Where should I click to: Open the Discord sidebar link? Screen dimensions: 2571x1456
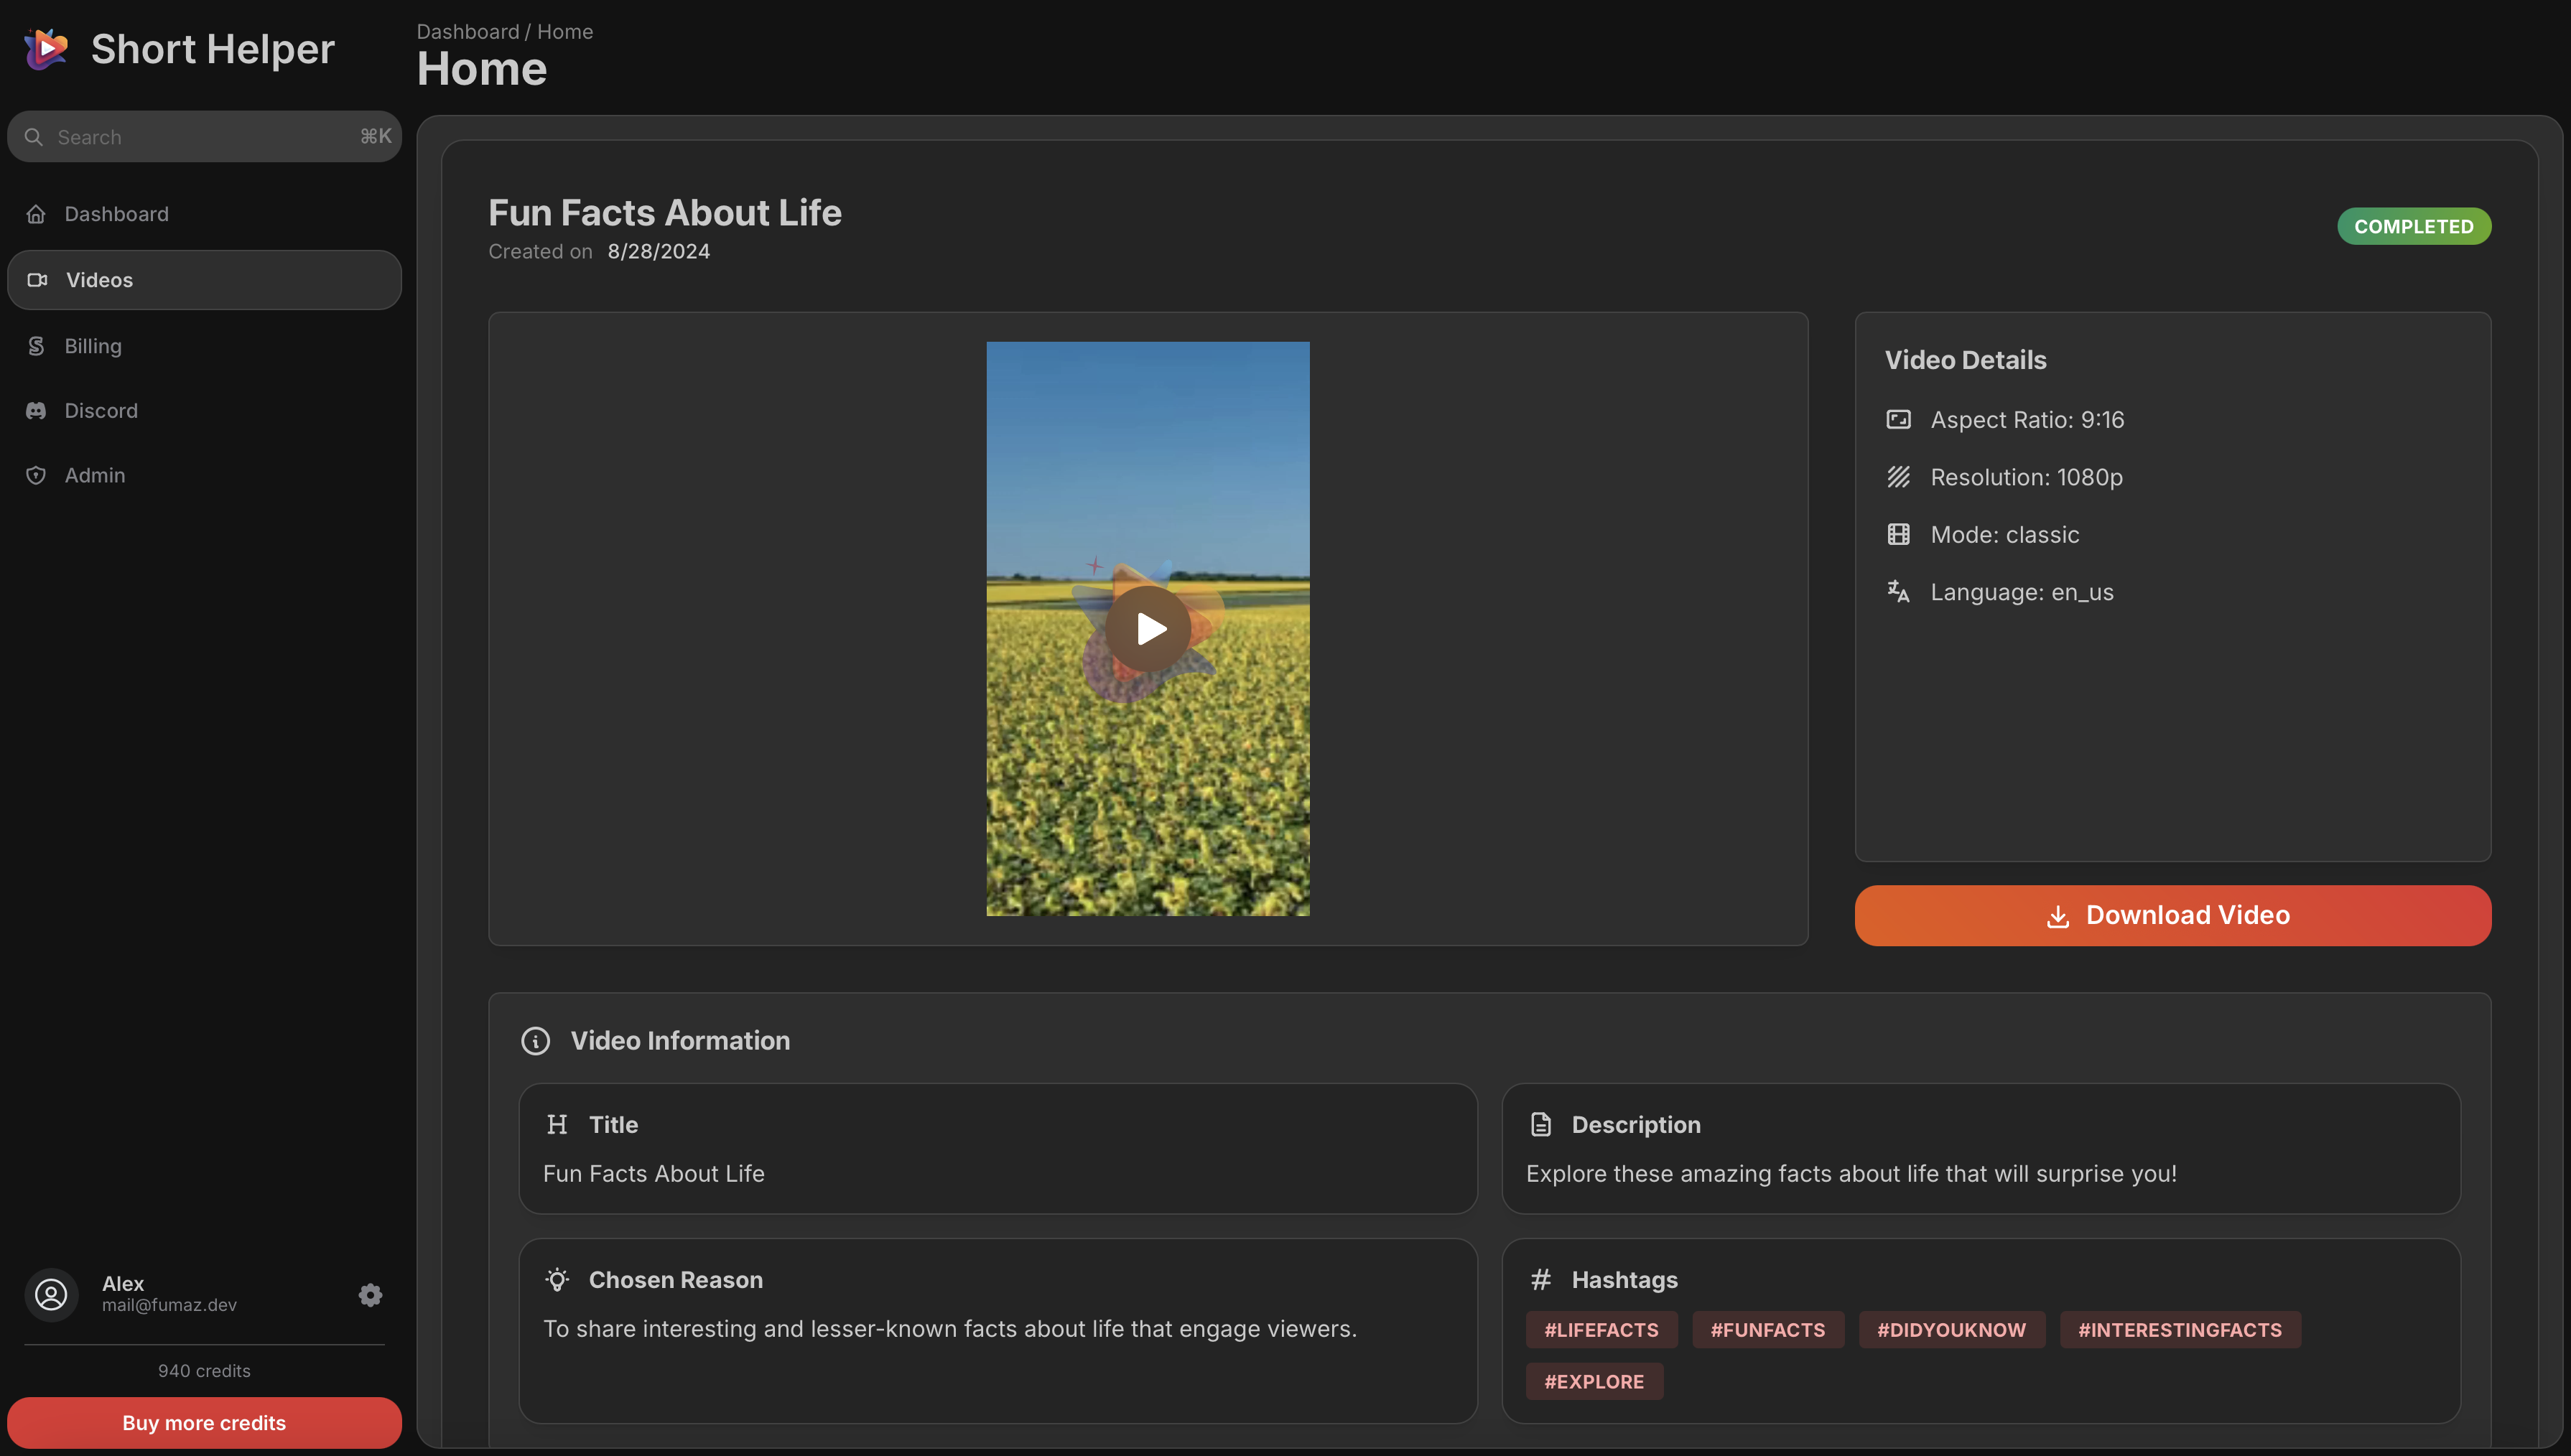click(x=101, y=411)
